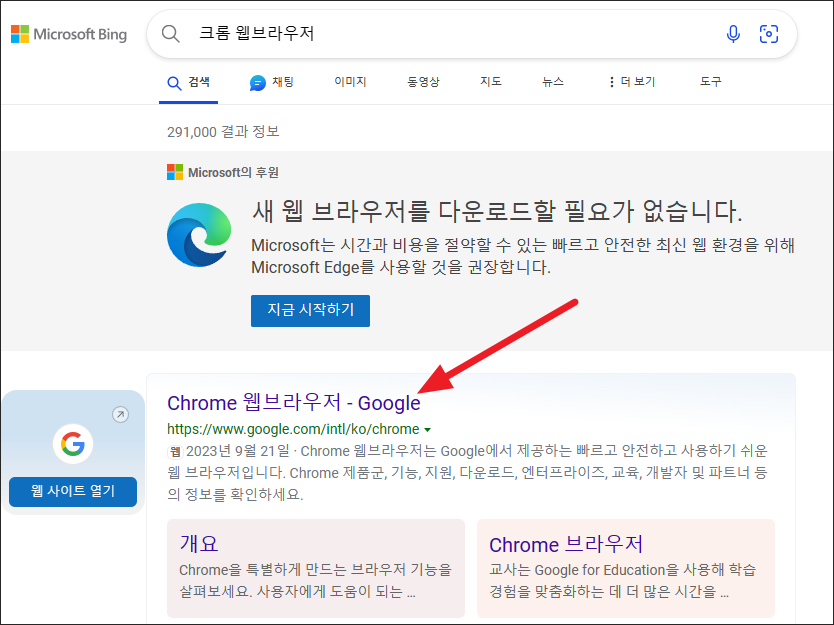
Task: Click the Microsoft Bing logo
Action: tap(69, 33)
